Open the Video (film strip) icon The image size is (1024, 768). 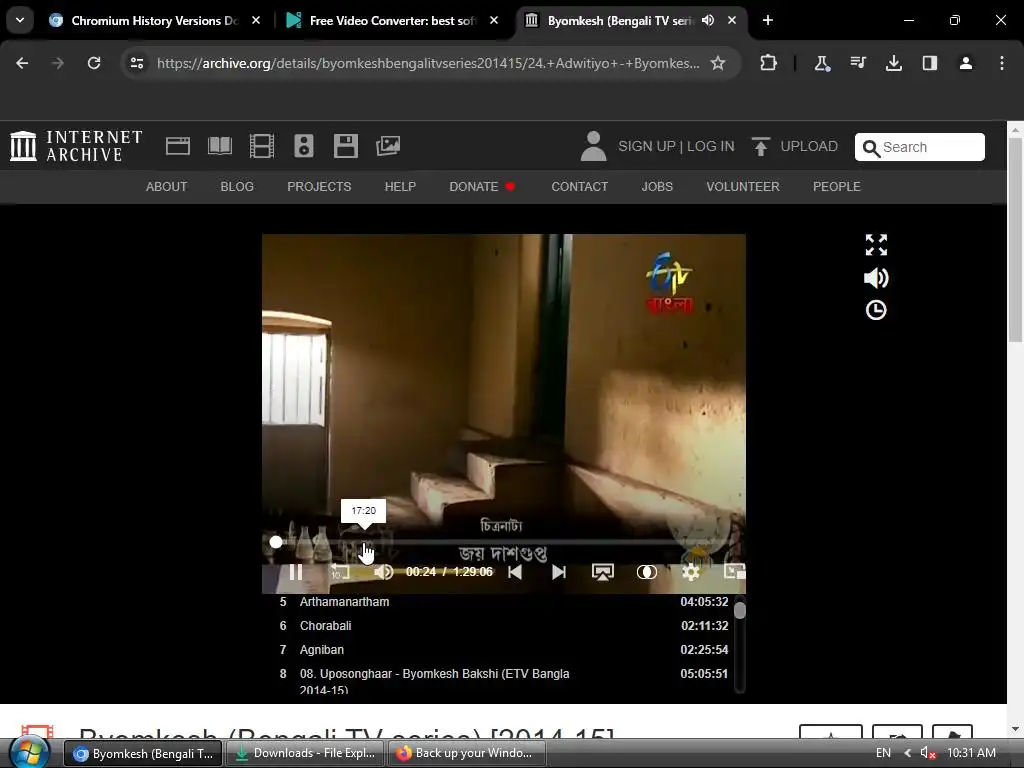[262, 146]
